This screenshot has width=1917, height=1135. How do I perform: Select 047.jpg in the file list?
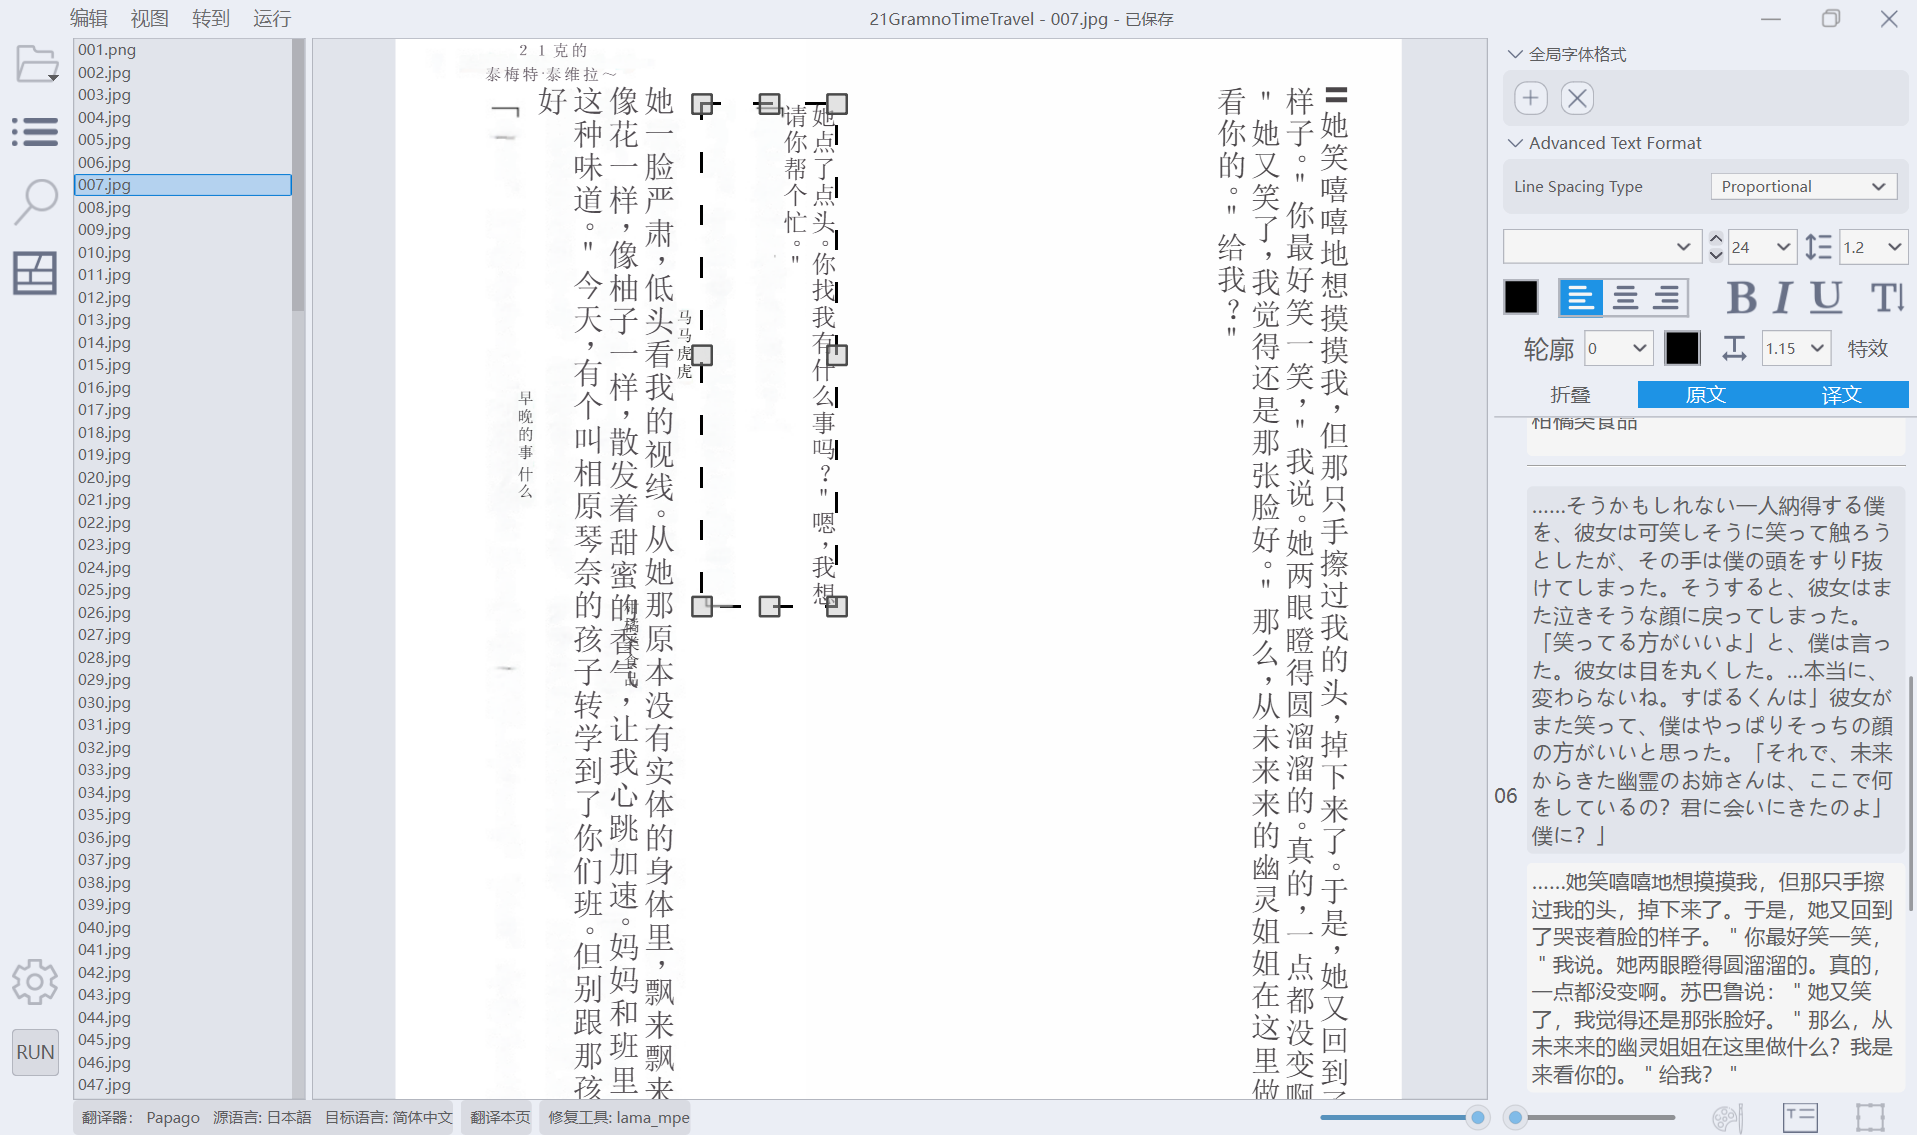coord(182,1085)
